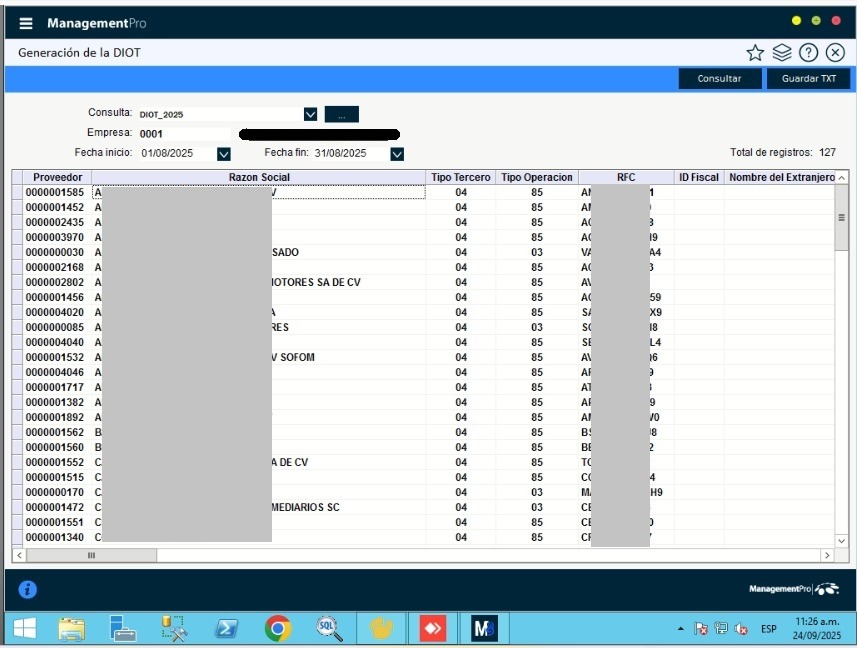Open the hamburger main menu

coord(26,23)
